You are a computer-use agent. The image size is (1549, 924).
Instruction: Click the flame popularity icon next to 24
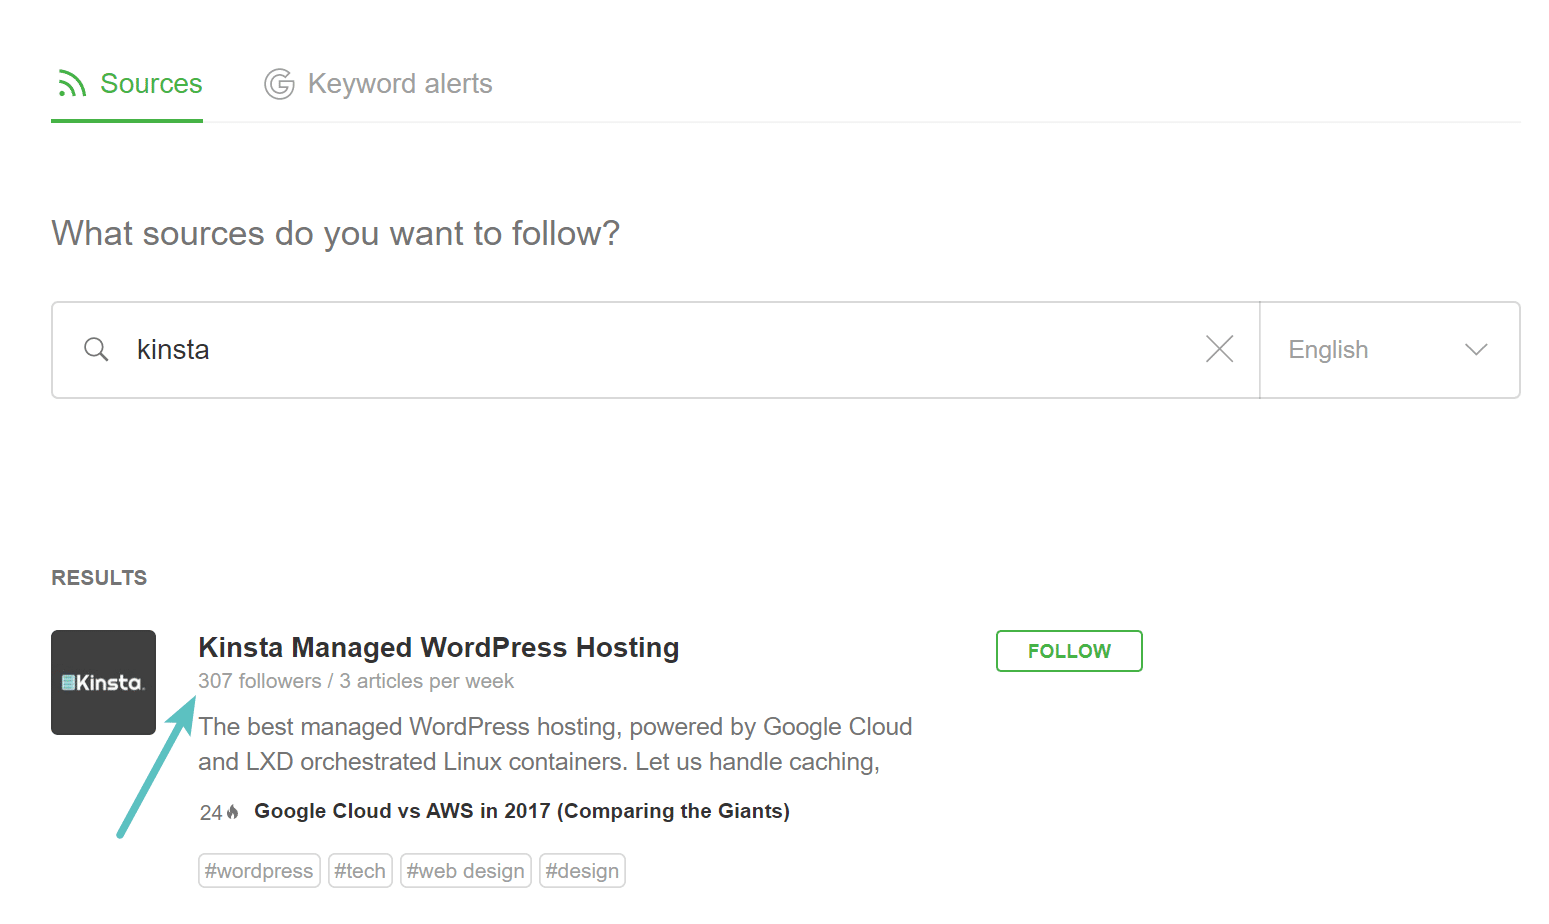coord(232,812)
